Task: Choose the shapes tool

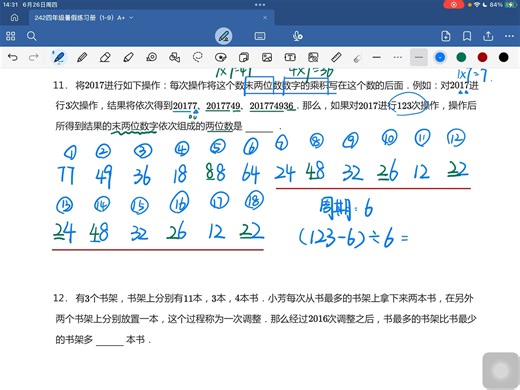Action: coord(175,57)
